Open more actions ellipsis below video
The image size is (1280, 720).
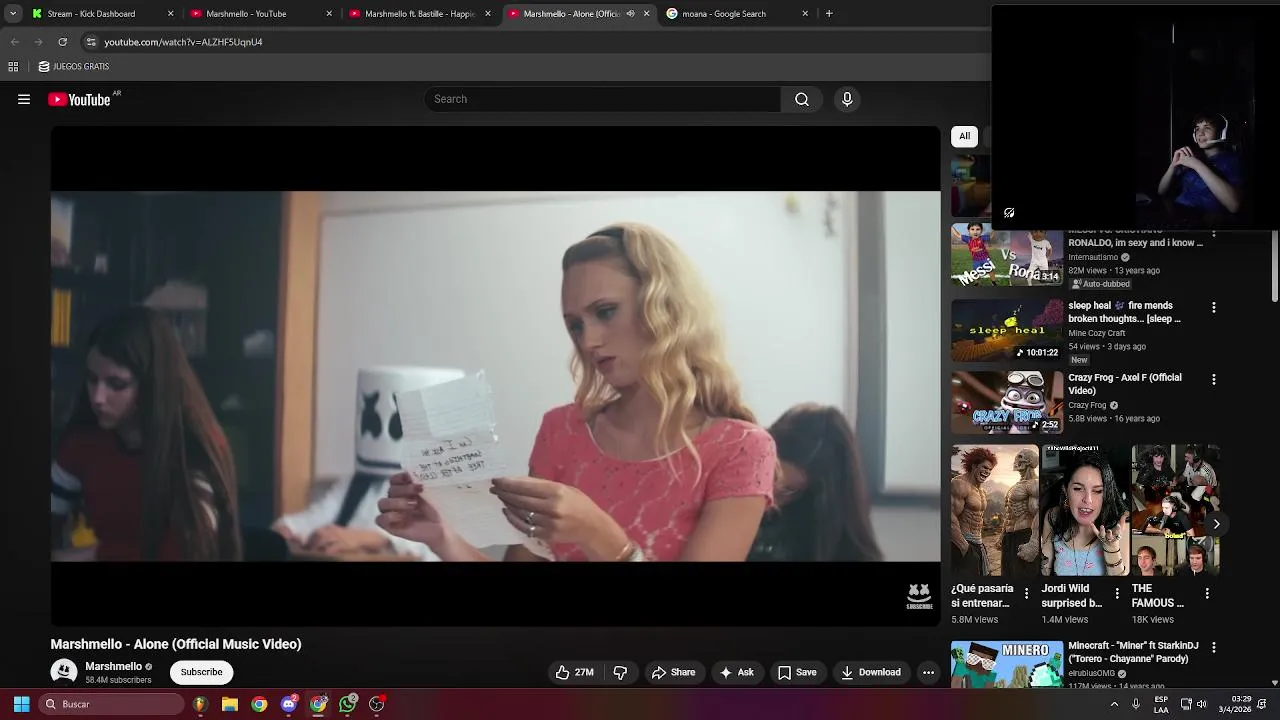pos(928,672)
